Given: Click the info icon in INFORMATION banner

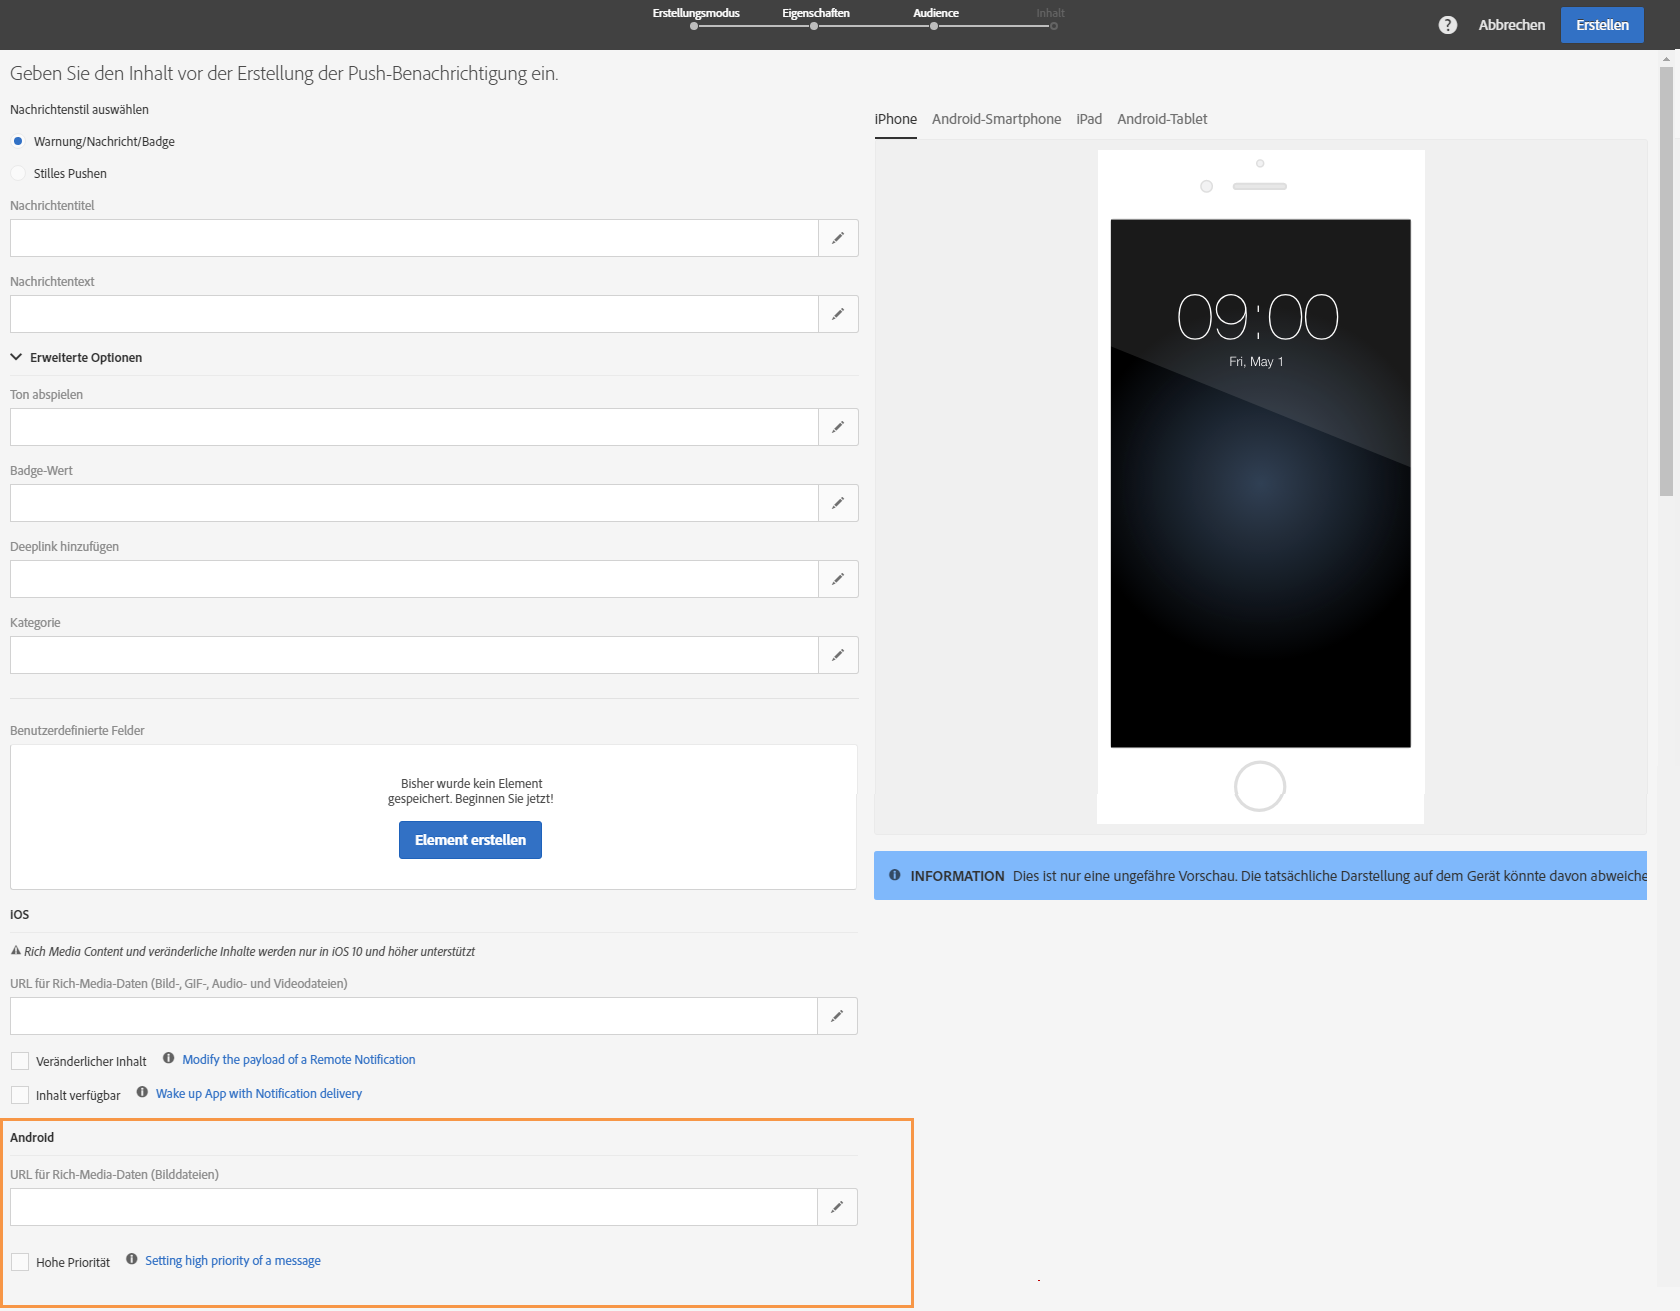Looking at the screenshot, I should (895, 875).
